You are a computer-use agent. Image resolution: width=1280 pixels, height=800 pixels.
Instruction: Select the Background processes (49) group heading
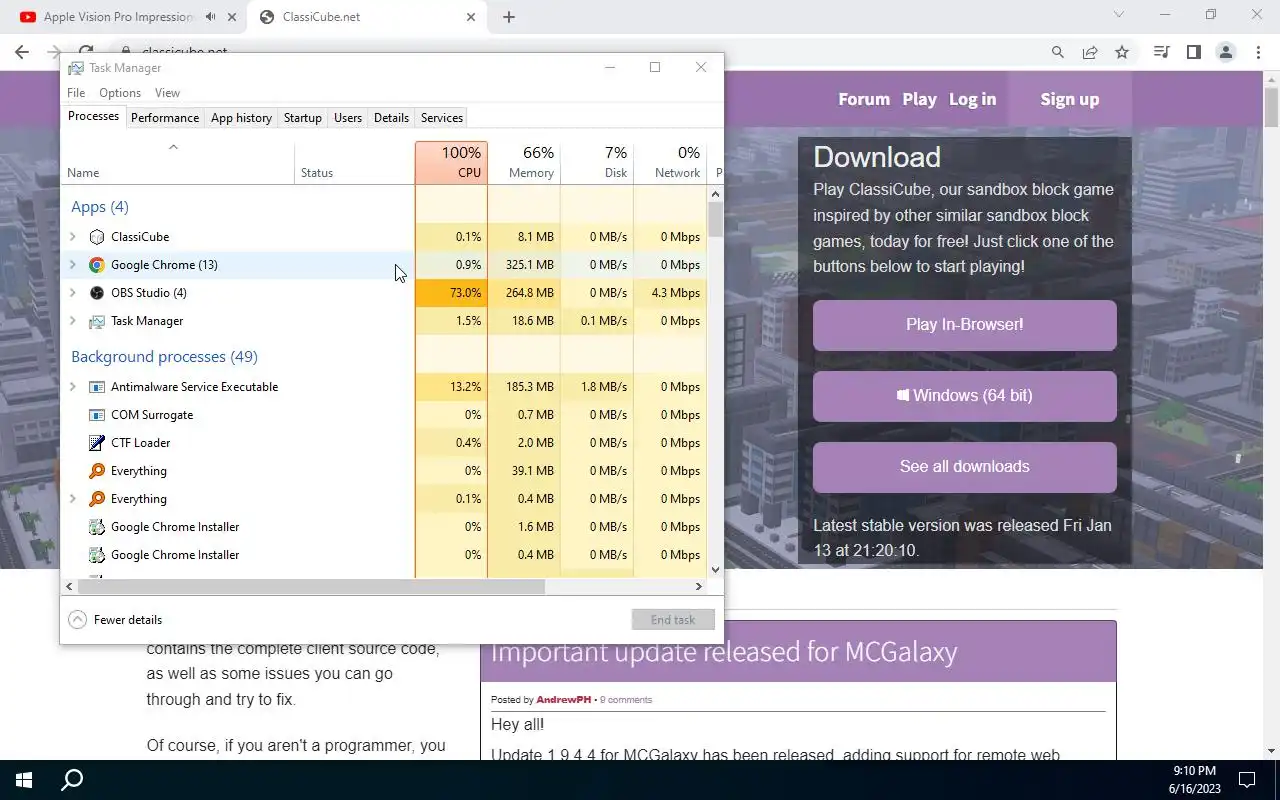tap(164, 357)
